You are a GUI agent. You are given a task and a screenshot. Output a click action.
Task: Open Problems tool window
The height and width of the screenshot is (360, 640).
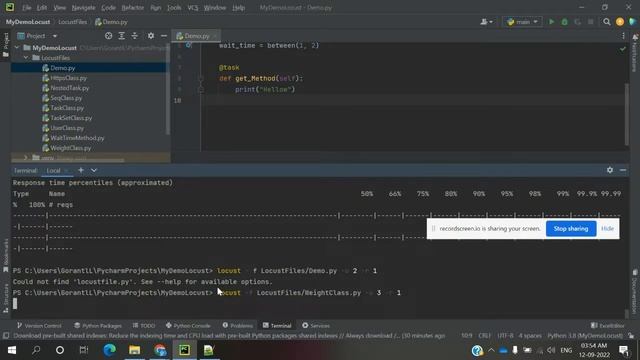click(238, 326)
